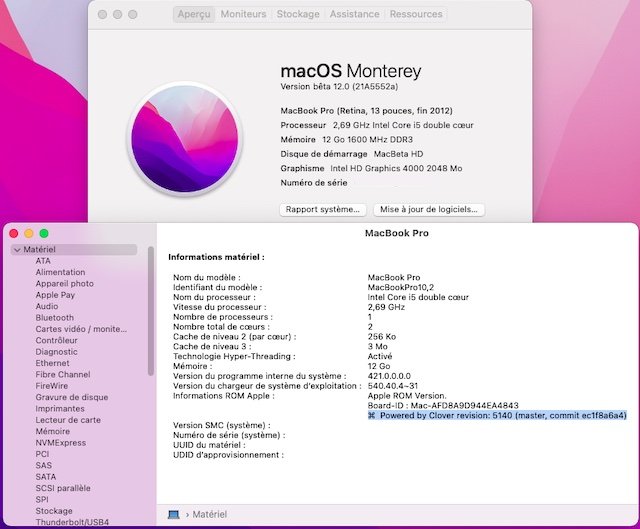Open the Moniteurs tab
640x529 pixels.
tap(243, 14)
